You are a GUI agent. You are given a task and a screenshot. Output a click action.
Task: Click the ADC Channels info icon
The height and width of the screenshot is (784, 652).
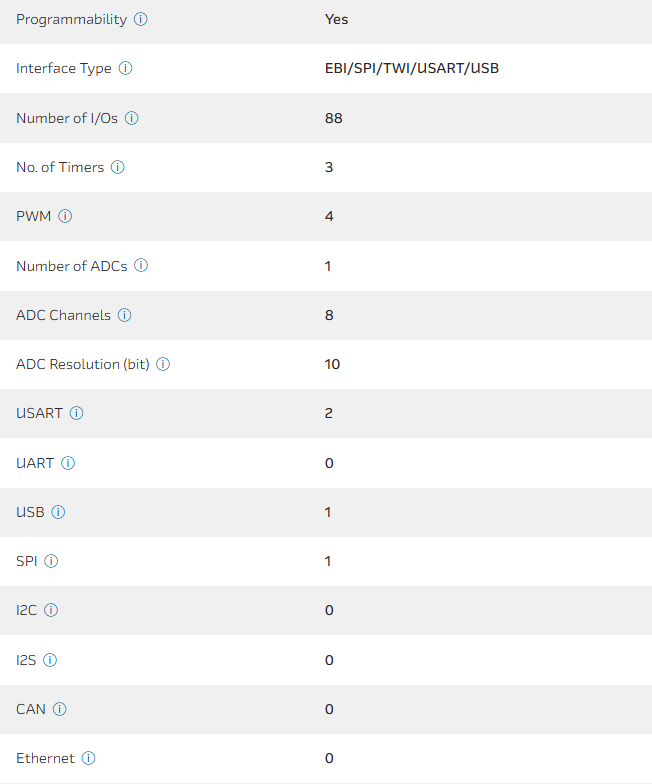(x=125, y=315)
